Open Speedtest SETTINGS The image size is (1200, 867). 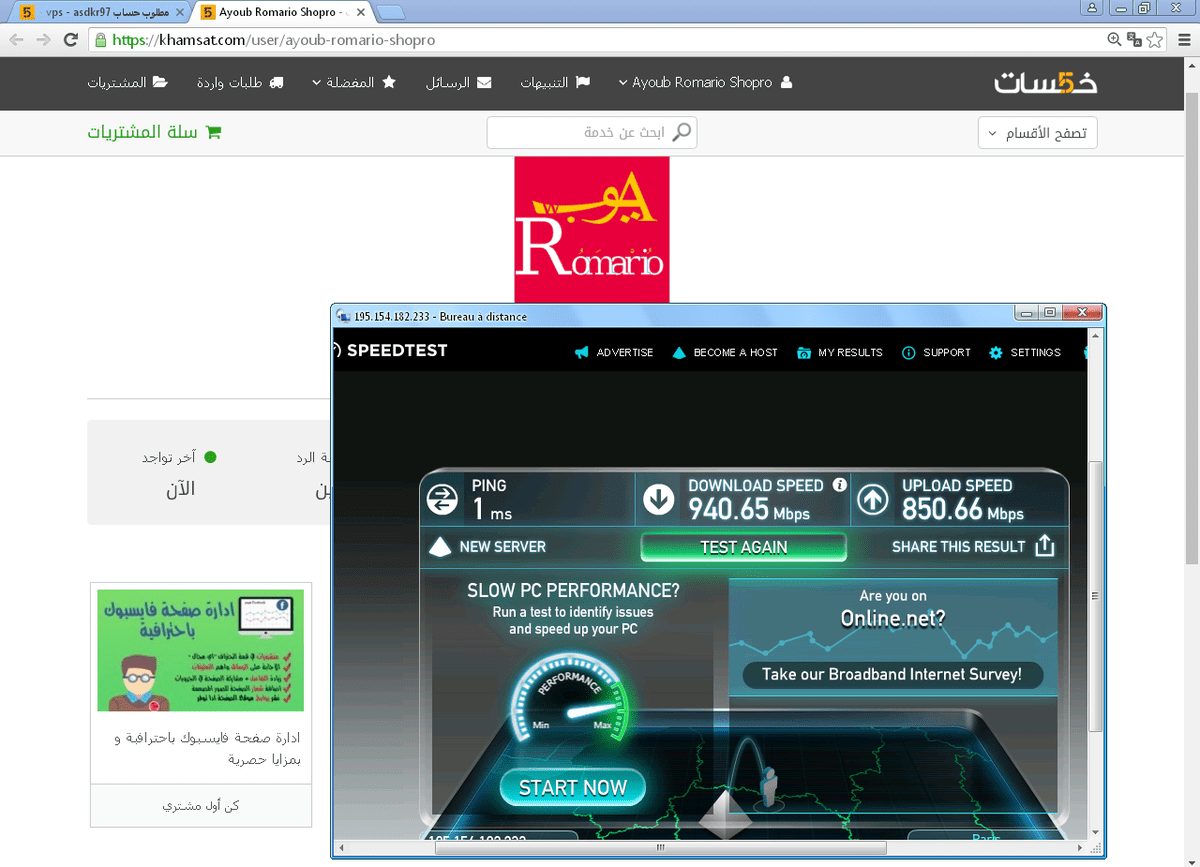[1025, 352]
